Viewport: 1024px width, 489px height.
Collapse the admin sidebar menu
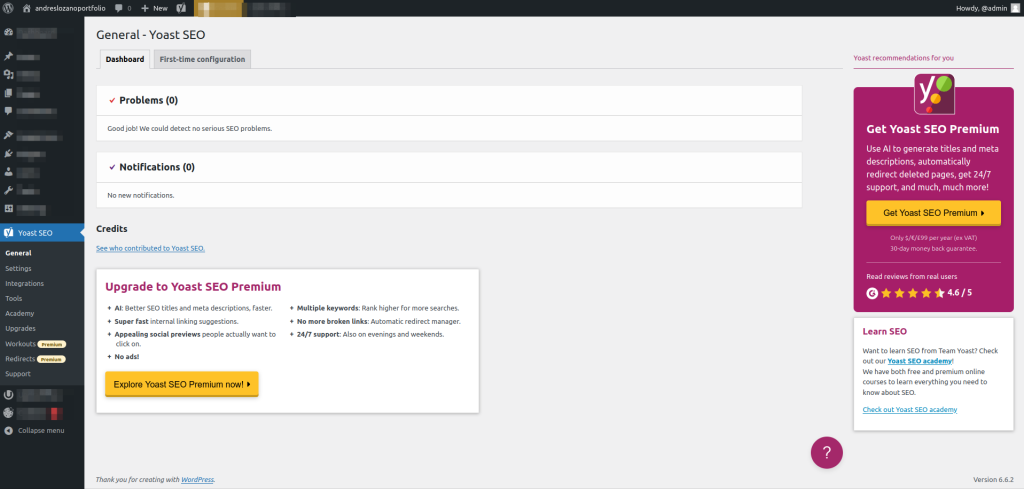pyautogui.click(x=34, y=430)
